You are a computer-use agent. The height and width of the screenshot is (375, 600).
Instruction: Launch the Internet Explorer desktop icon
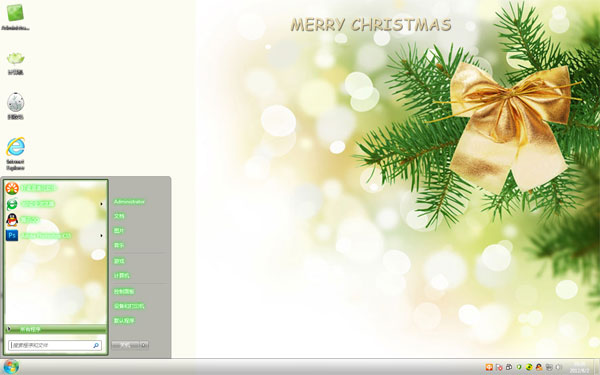pos(15,153)
